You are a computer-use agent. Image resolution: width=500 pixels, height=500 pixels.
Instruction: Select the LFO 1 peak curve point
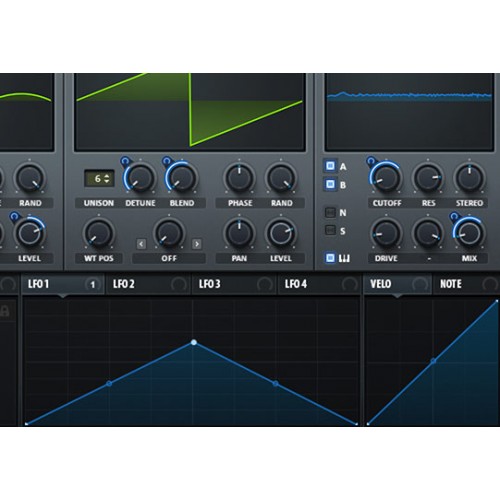point(194,342)
